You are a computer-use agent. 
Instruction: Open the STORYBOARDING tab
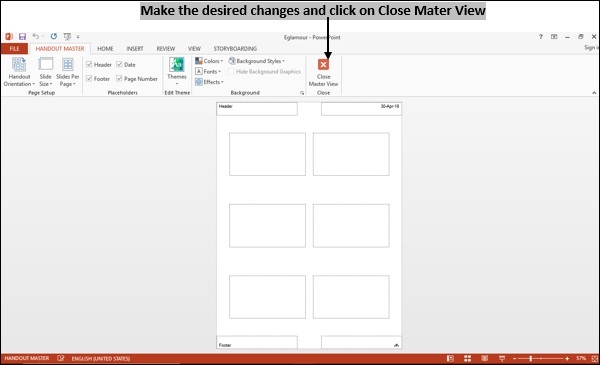coord(235,49)
